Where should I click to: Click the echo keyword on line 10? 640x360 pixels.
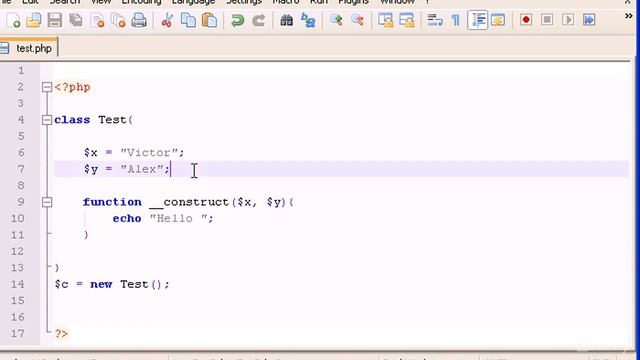pyautogui.click(x=127, y=218)
